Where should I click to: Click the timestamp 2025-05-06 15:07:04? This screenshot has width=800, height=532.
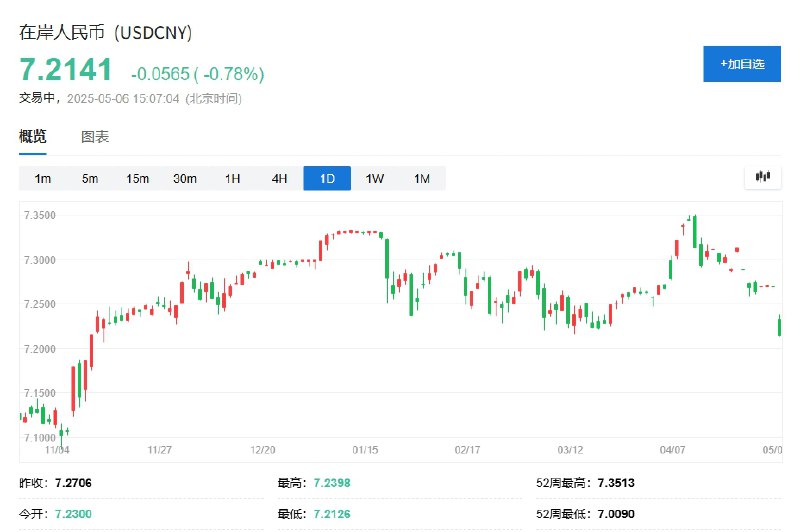pyautogui.click(x=123, y=98)
